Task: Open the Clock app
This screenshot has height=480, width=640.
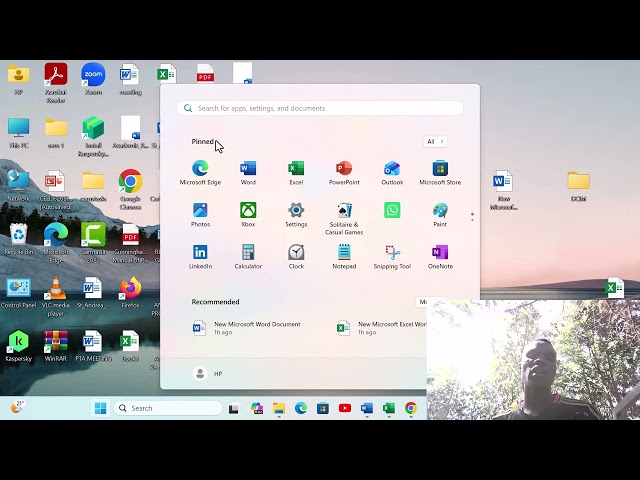Action: pos(296,257)
